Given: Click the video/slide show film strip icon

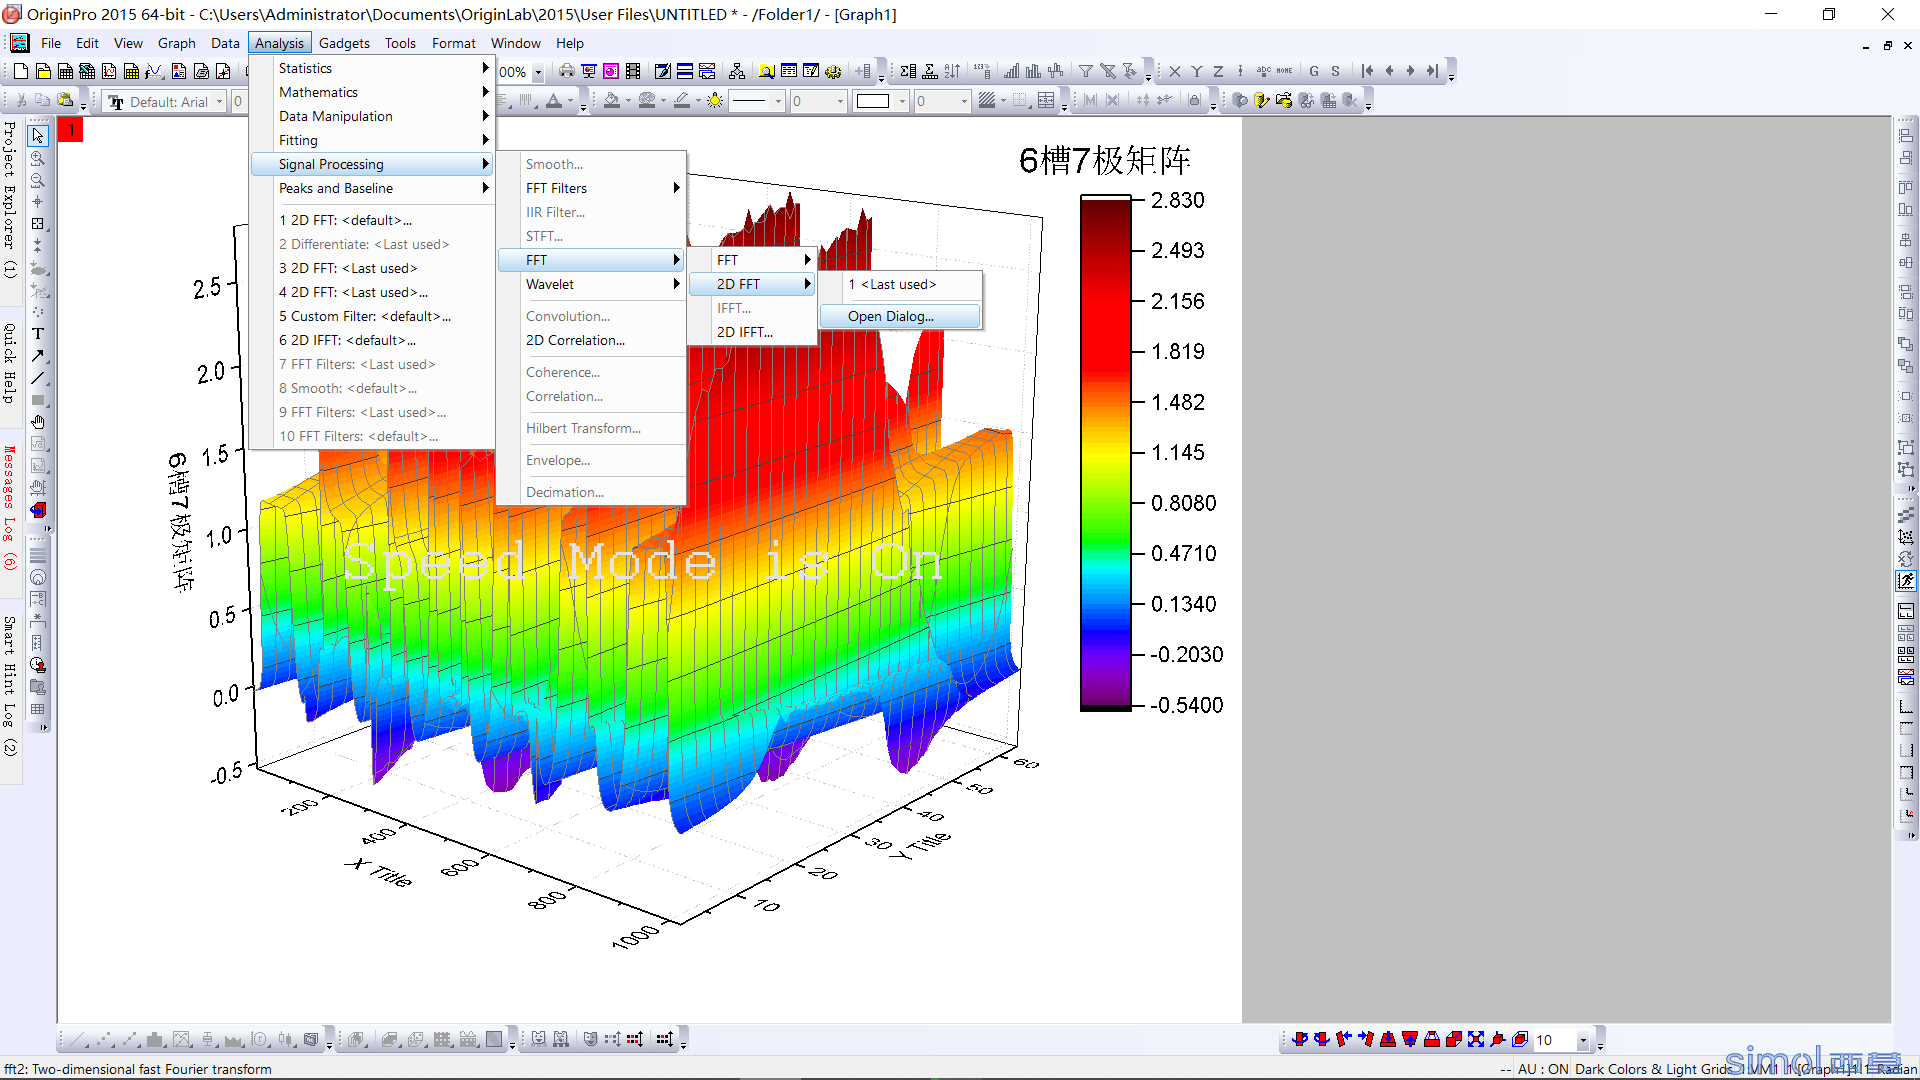Looking at the screenshot, I should [x=633, y=71].
